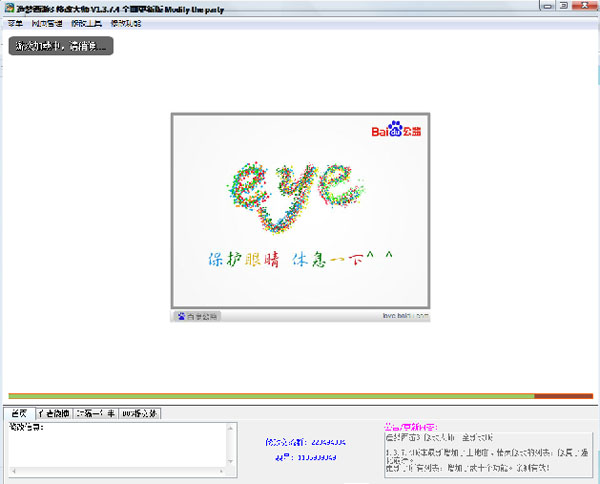Open the first menu in the menu bar
The height and width of the screenshot is (484, 600).
(15, 23)
